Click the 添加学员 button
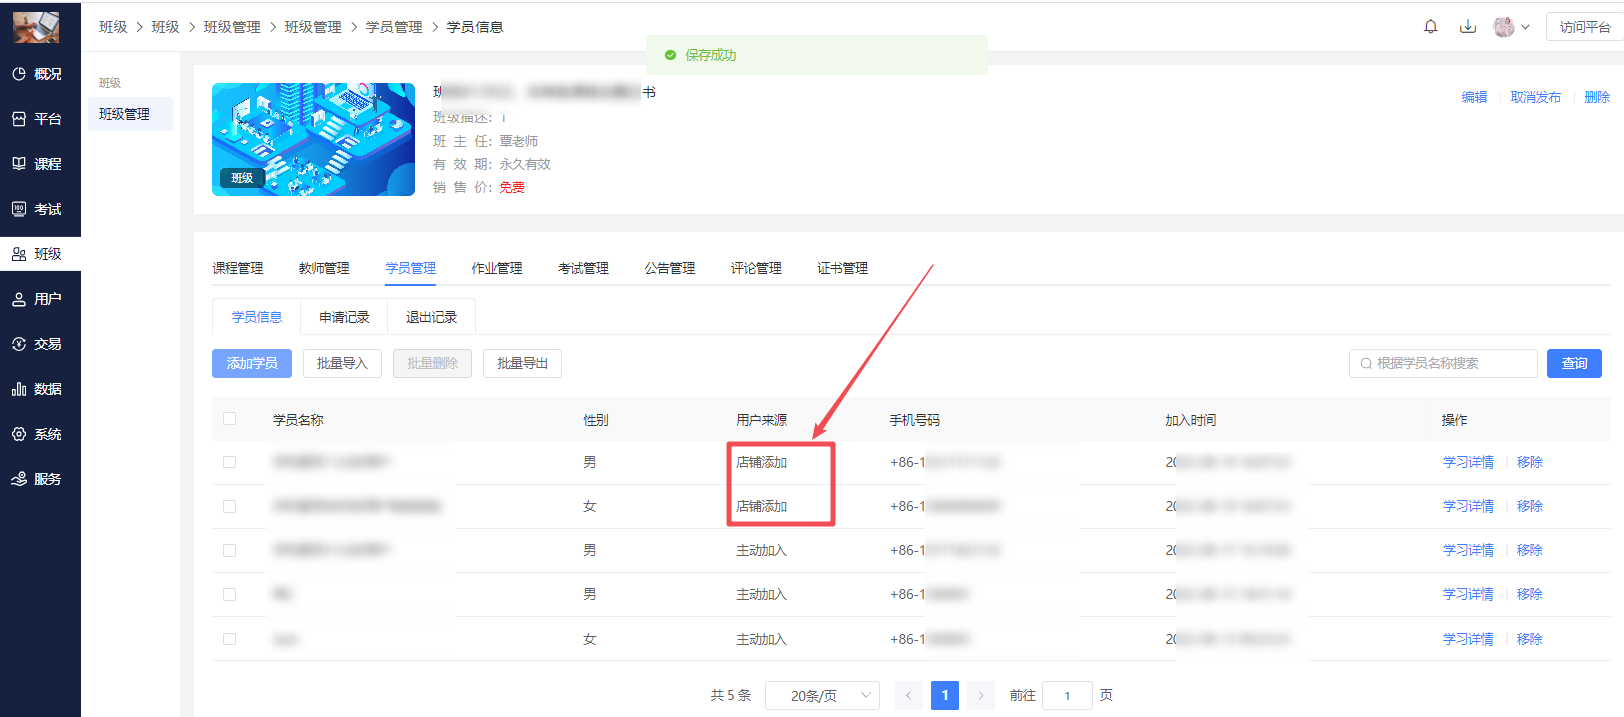1624x717 pixels. coord(252,364)
